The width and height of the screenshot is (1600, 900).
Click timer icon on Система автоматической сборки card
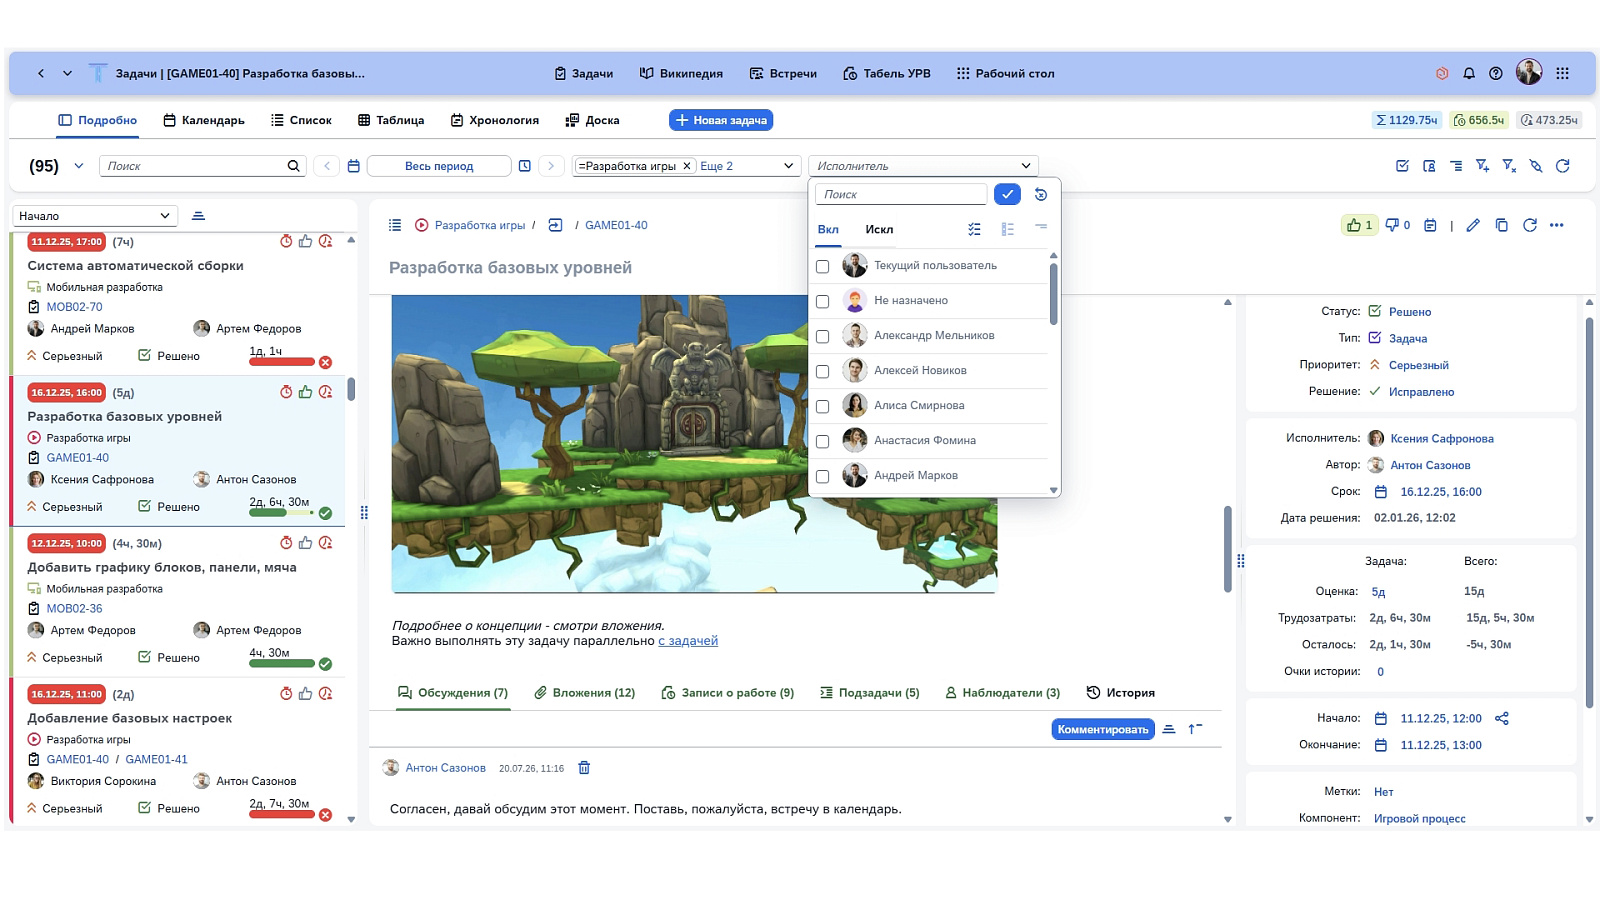tap(286, 241)
